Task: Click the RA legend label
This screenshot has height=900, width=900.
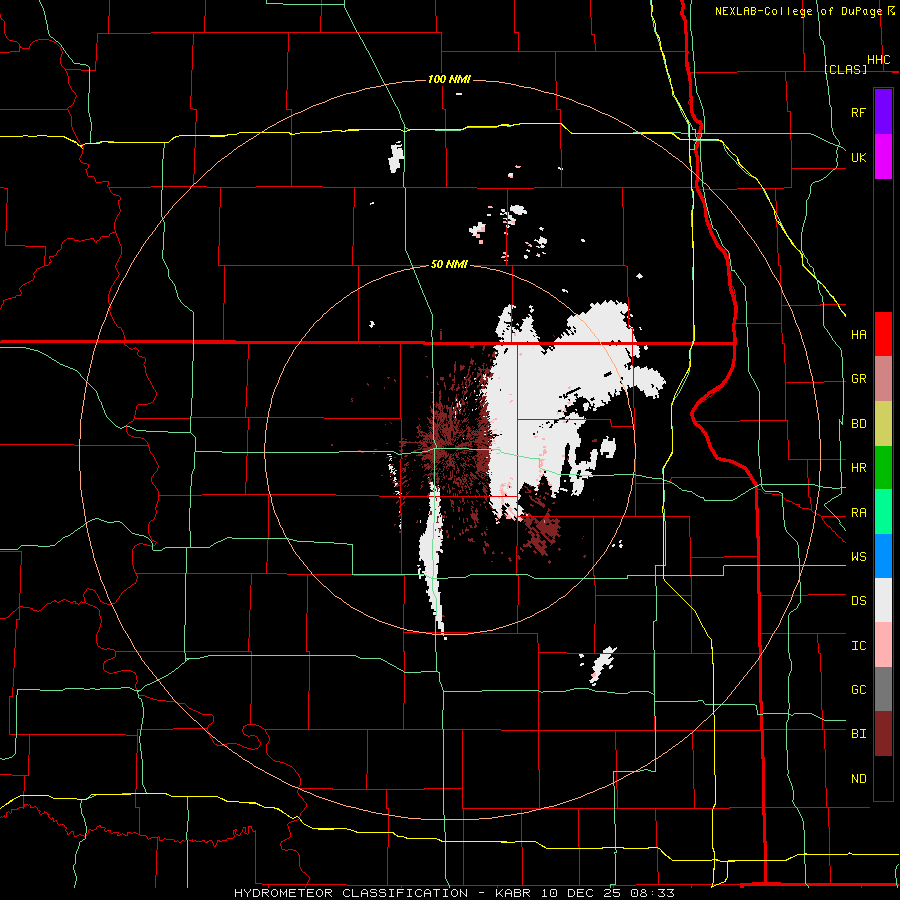Action: pyautogui.click(x=858, y=513)
